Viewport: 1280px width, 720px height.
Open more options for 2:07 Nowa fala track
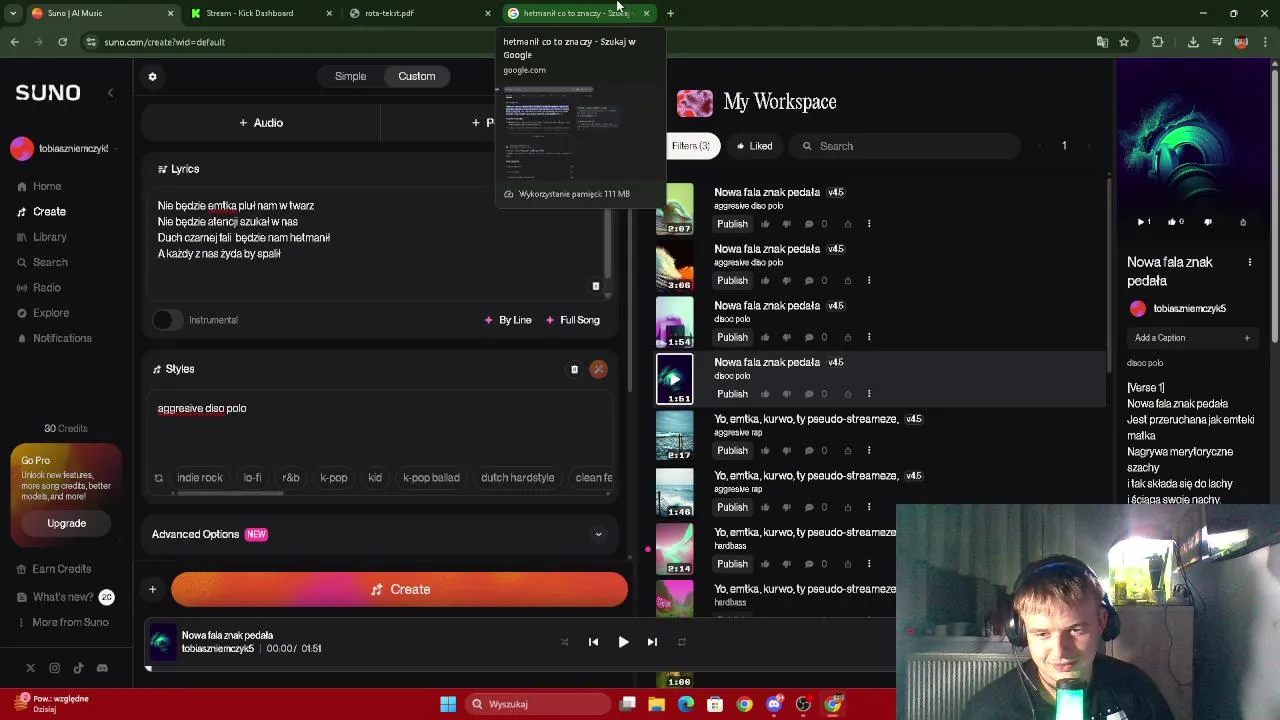point(869,224)
